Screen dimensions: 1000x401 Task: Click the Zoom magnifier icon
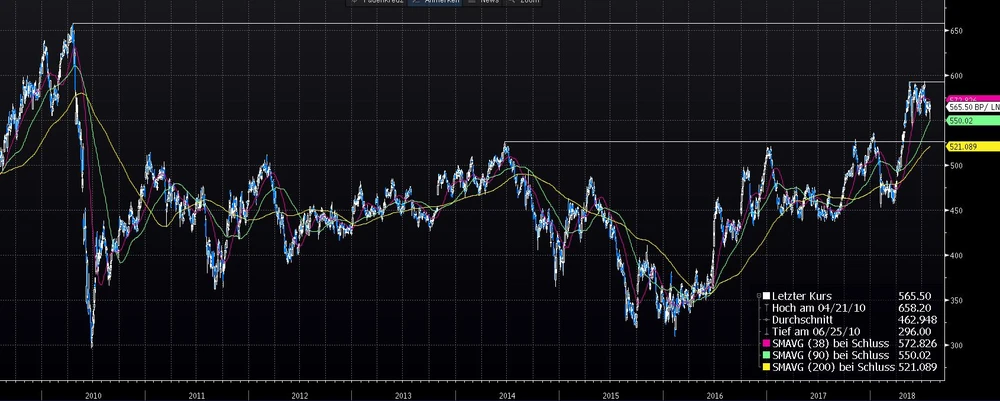[x=509, y=3]
